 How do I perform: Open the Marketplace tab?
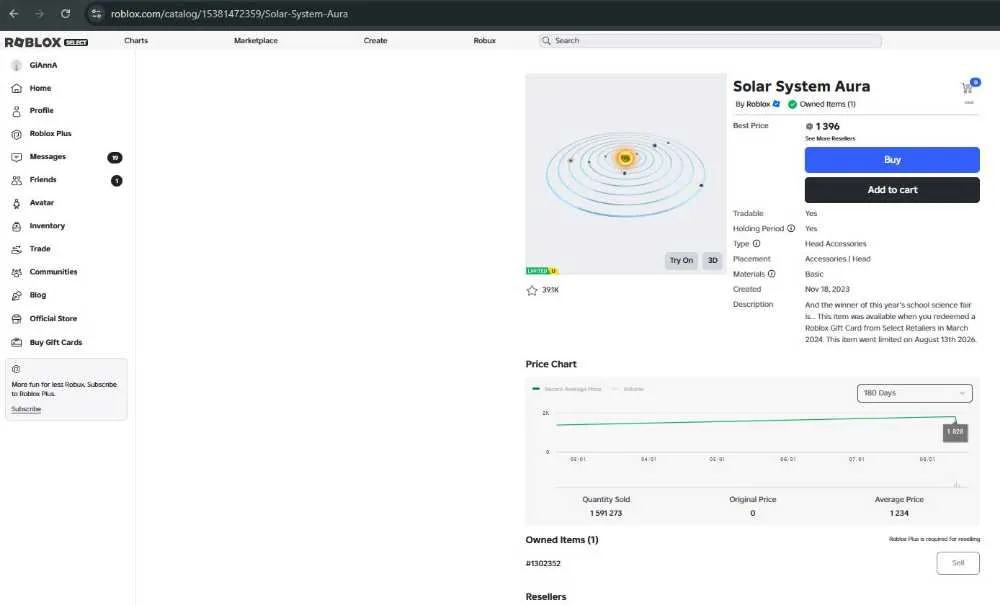point(256,40)
